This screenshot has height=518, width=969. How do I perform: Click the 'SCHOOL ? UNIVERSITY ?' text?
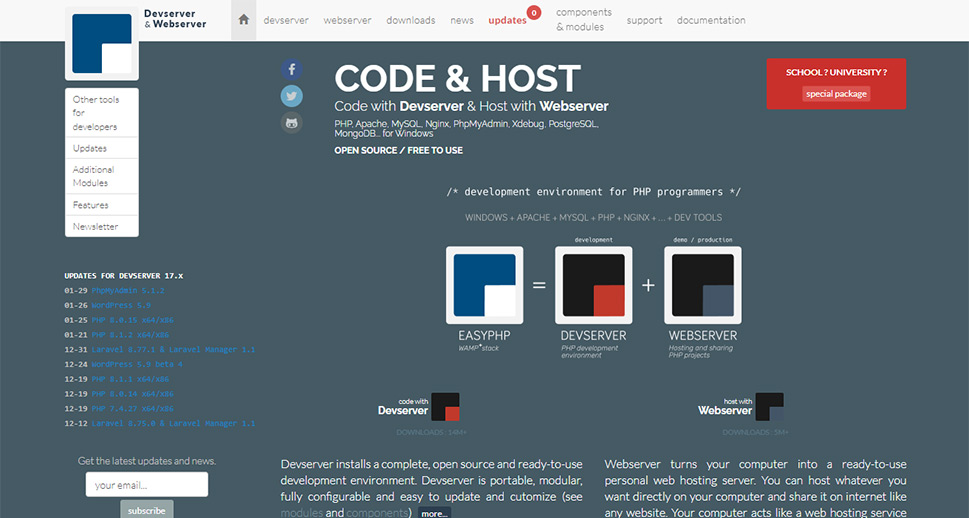click(836, 72)
